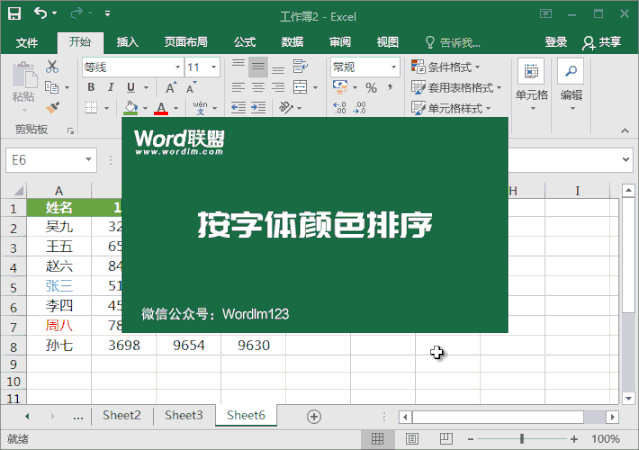Click the phonetic guide wén icon
639x450 pixels.
(x=201, y=108)
